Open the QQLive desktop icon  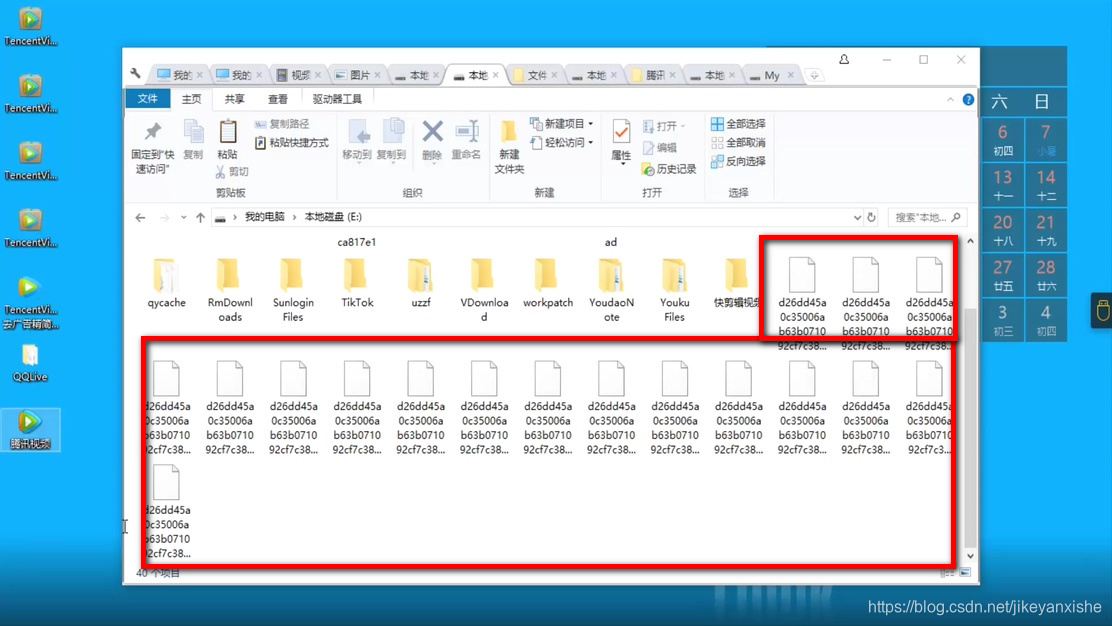[x=30, y=363]
